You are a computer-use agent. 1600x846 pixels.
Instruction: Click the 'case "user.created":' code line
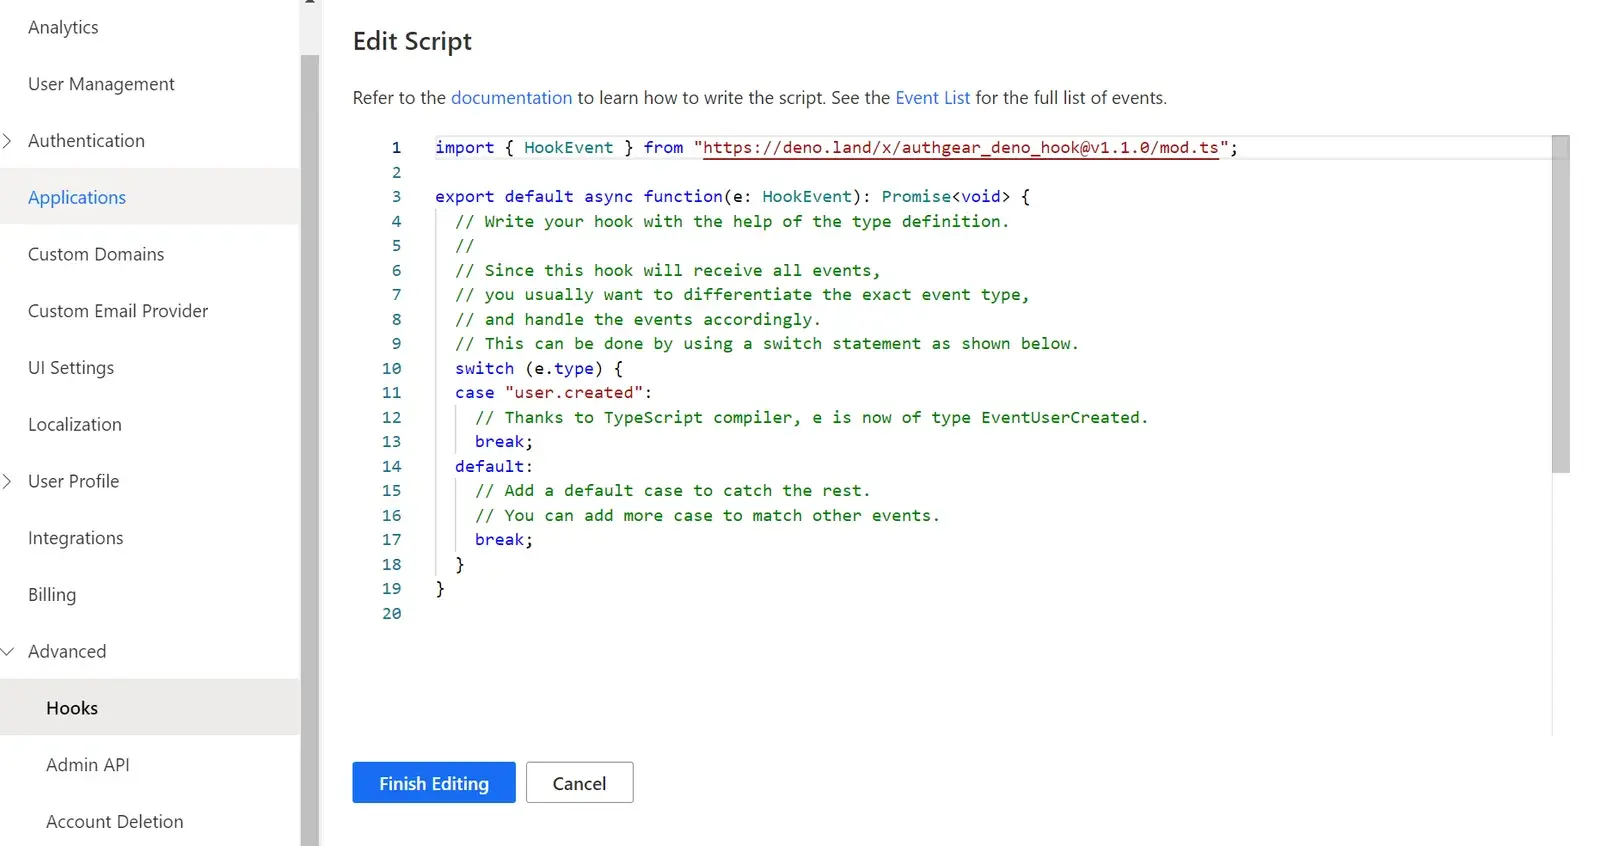553,393
